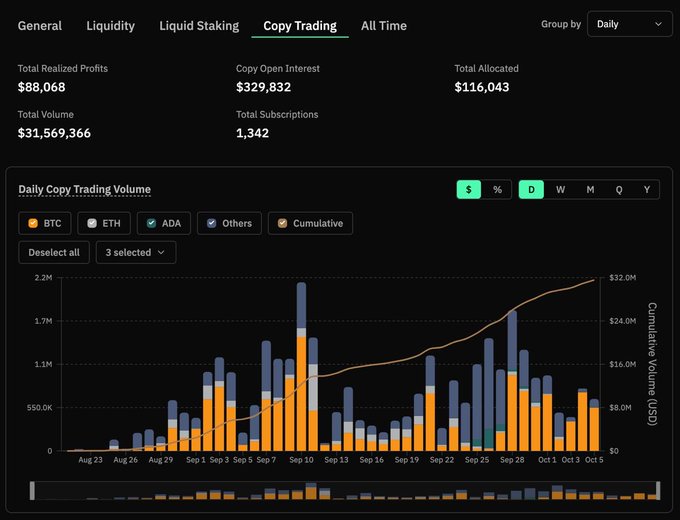The height and width of the screenshot is (520, 680).
Task: Select the W weekly interval
Action: coord(560,190)
